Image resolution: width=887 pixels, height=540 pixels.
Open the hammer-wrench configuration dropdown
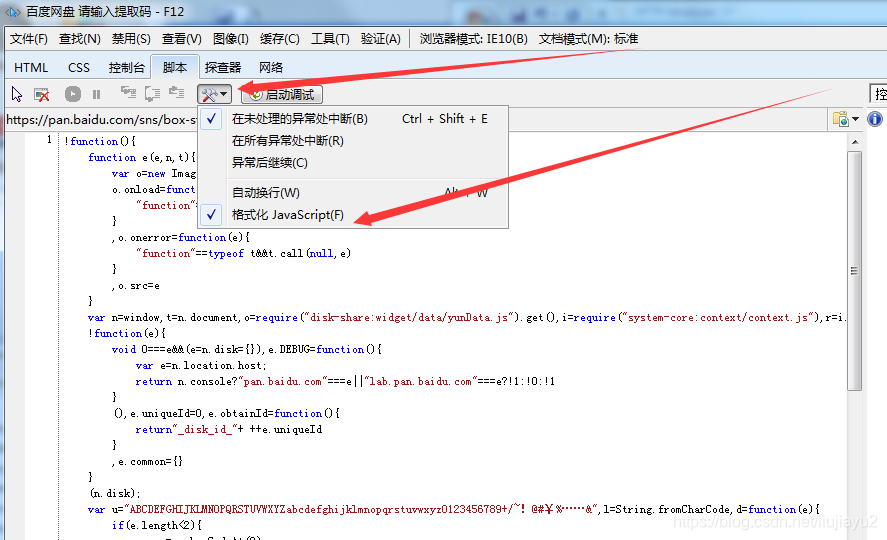pyautogui.click(x=214, y=94)
